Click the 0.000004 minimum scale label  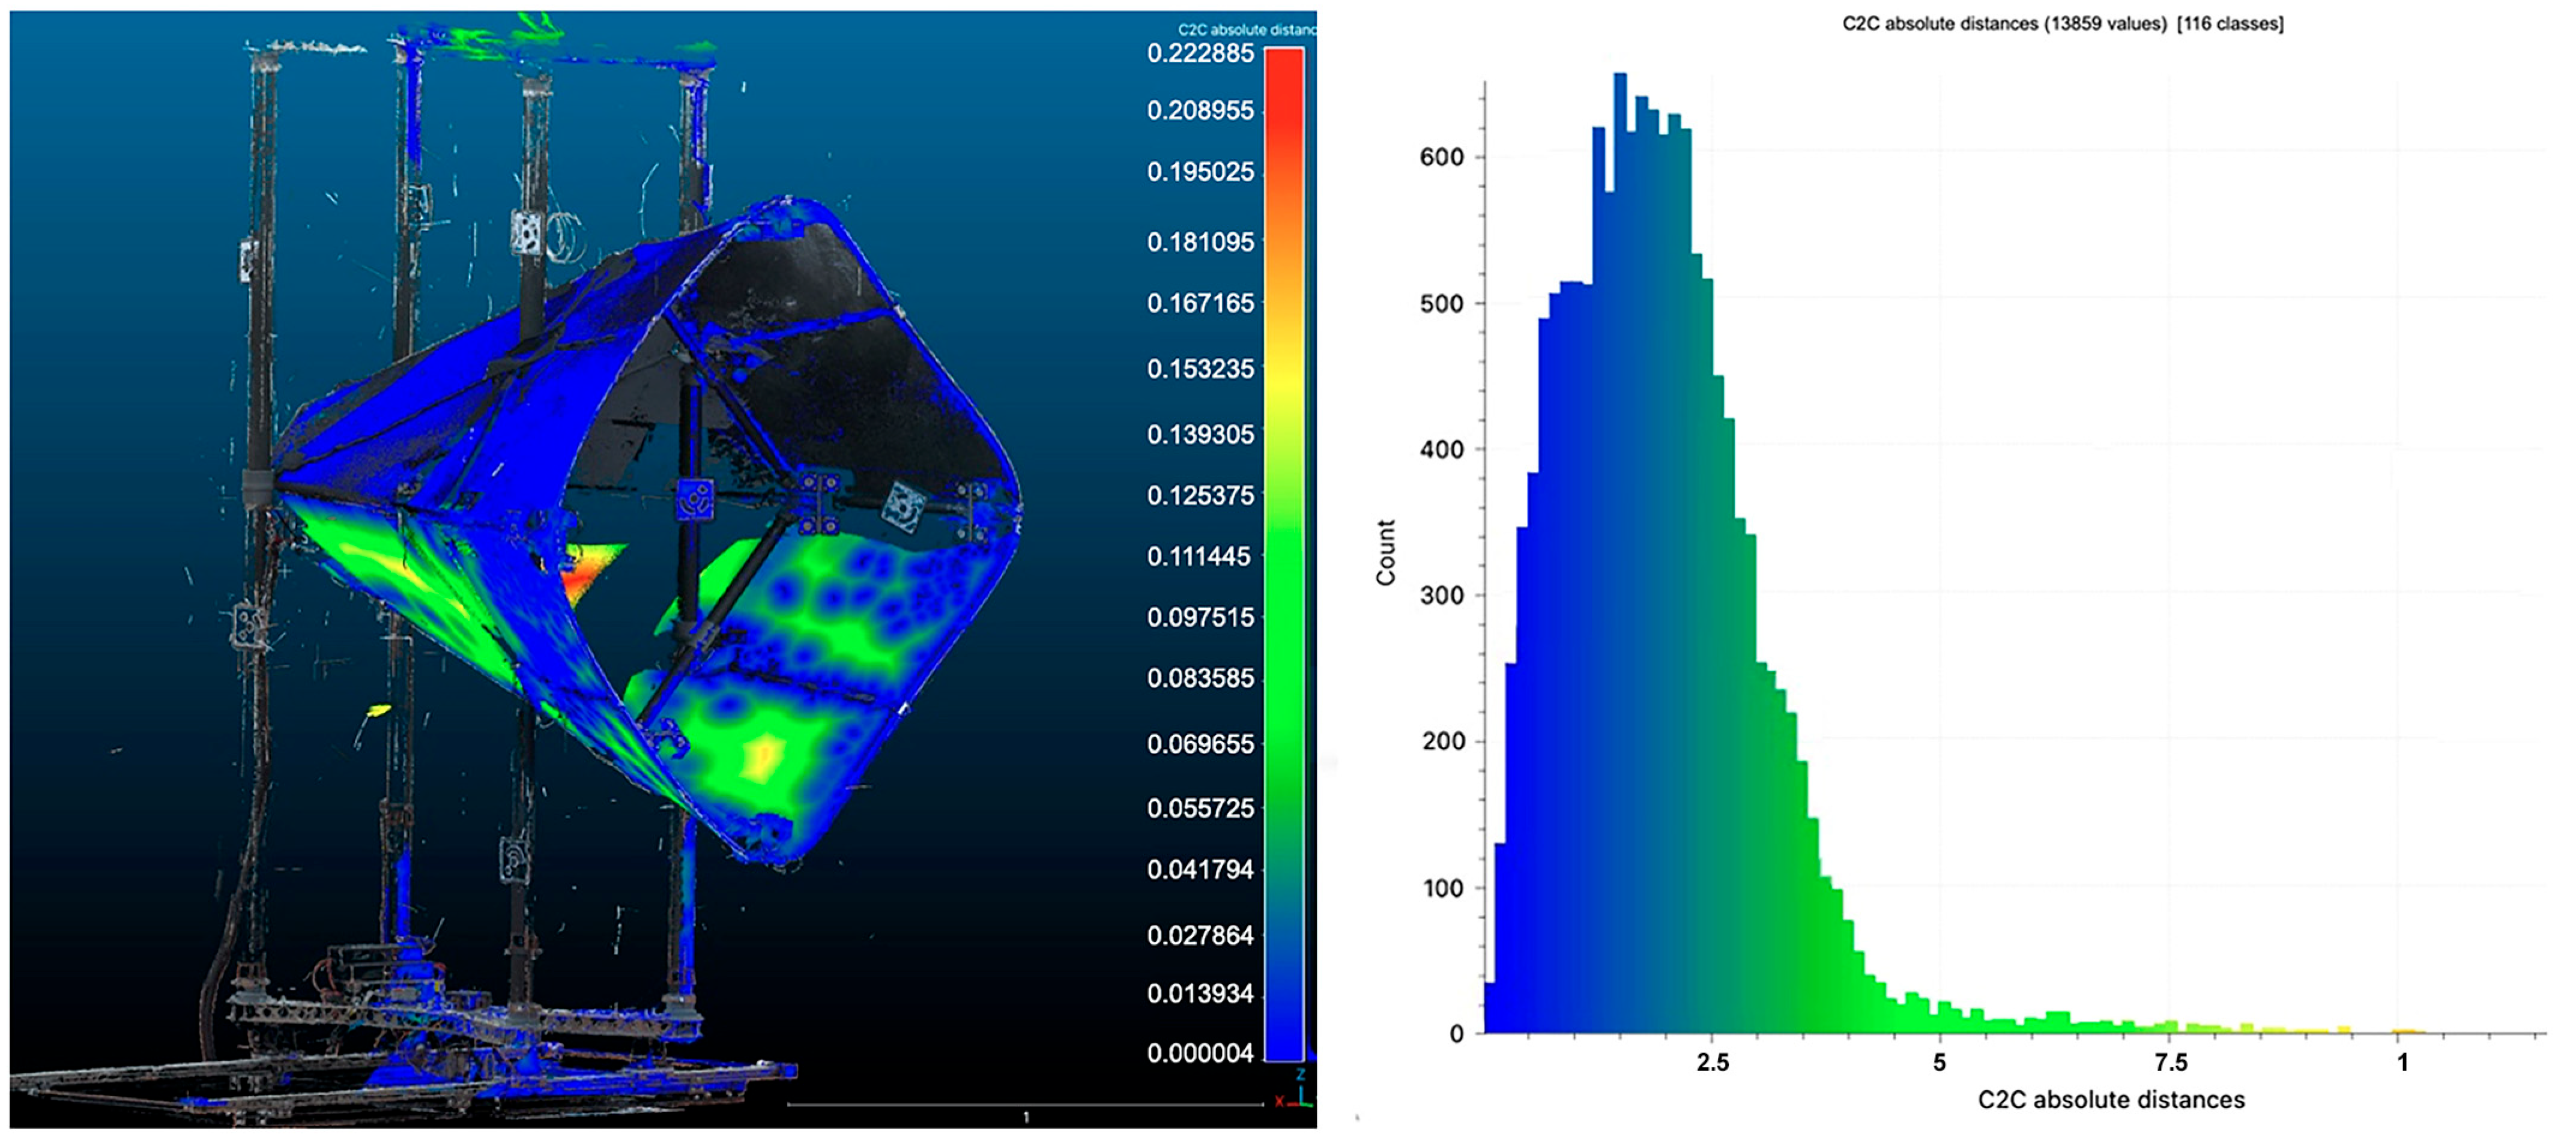[1200, 1053]
